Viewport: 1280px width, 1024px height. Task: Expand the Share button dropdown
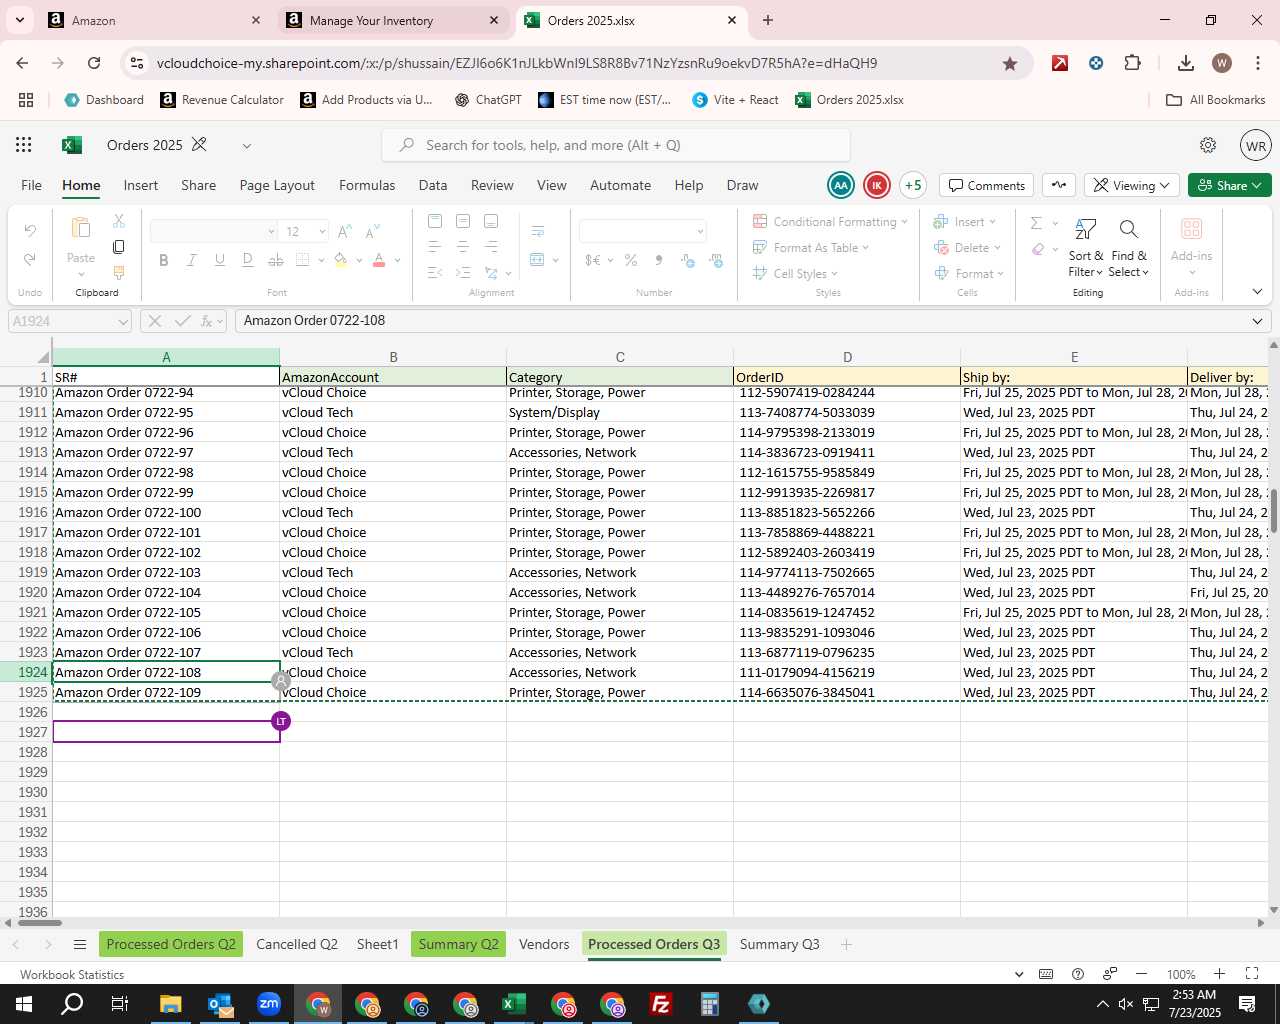click(1256, 185)
